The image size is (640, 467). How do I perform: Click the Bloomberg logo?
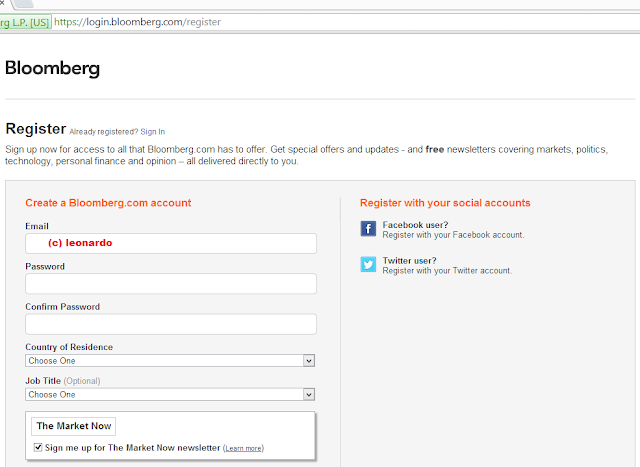(52, 68)
